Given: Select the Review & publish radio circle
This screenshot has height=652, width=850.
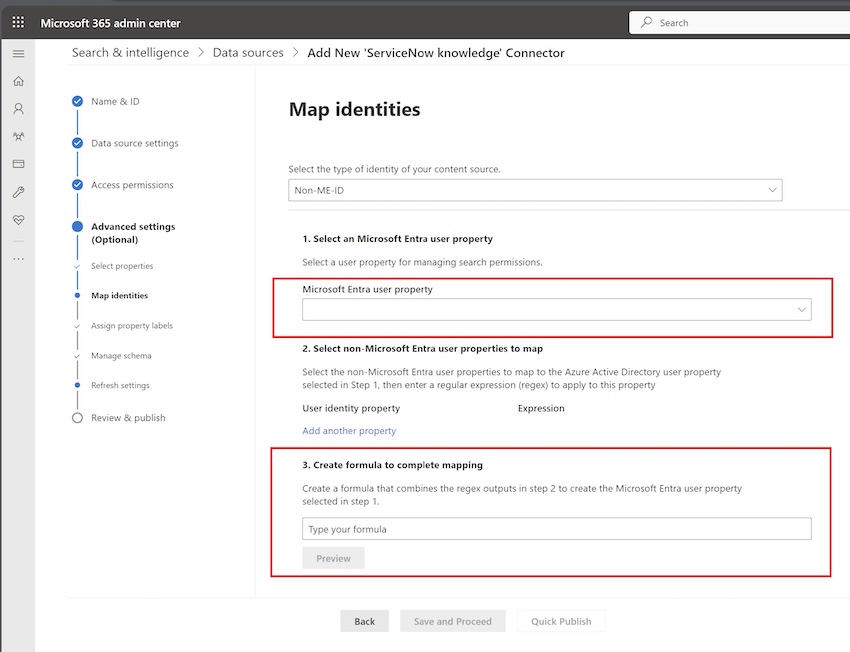Looking at the screenshot, I should pyautogui.click(x=77, y=418).
